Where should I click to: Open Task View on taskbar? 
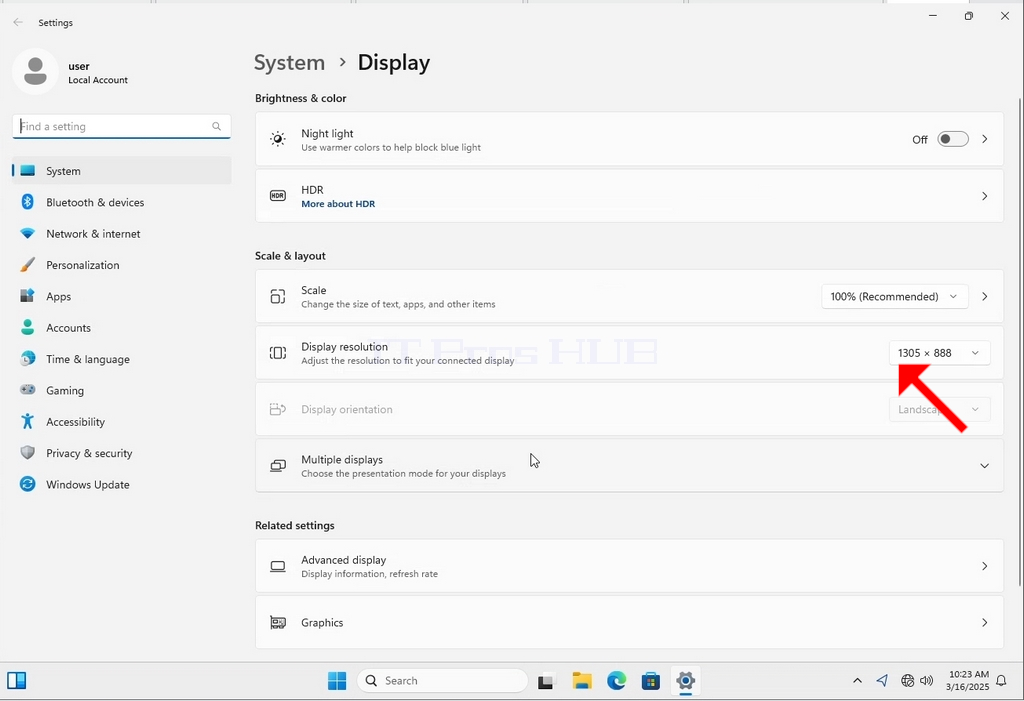tap(546, 681)
